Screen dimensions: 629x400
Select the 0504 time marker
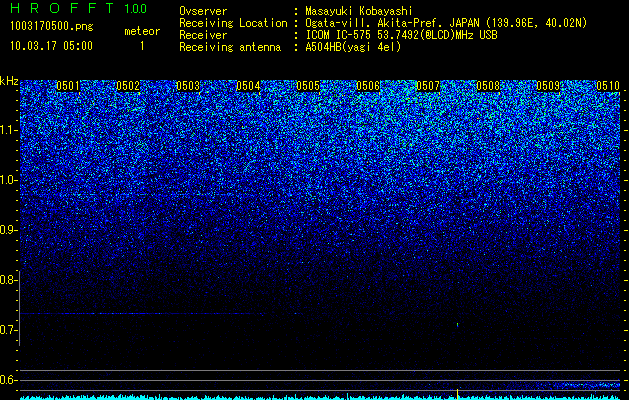point(248,86)
